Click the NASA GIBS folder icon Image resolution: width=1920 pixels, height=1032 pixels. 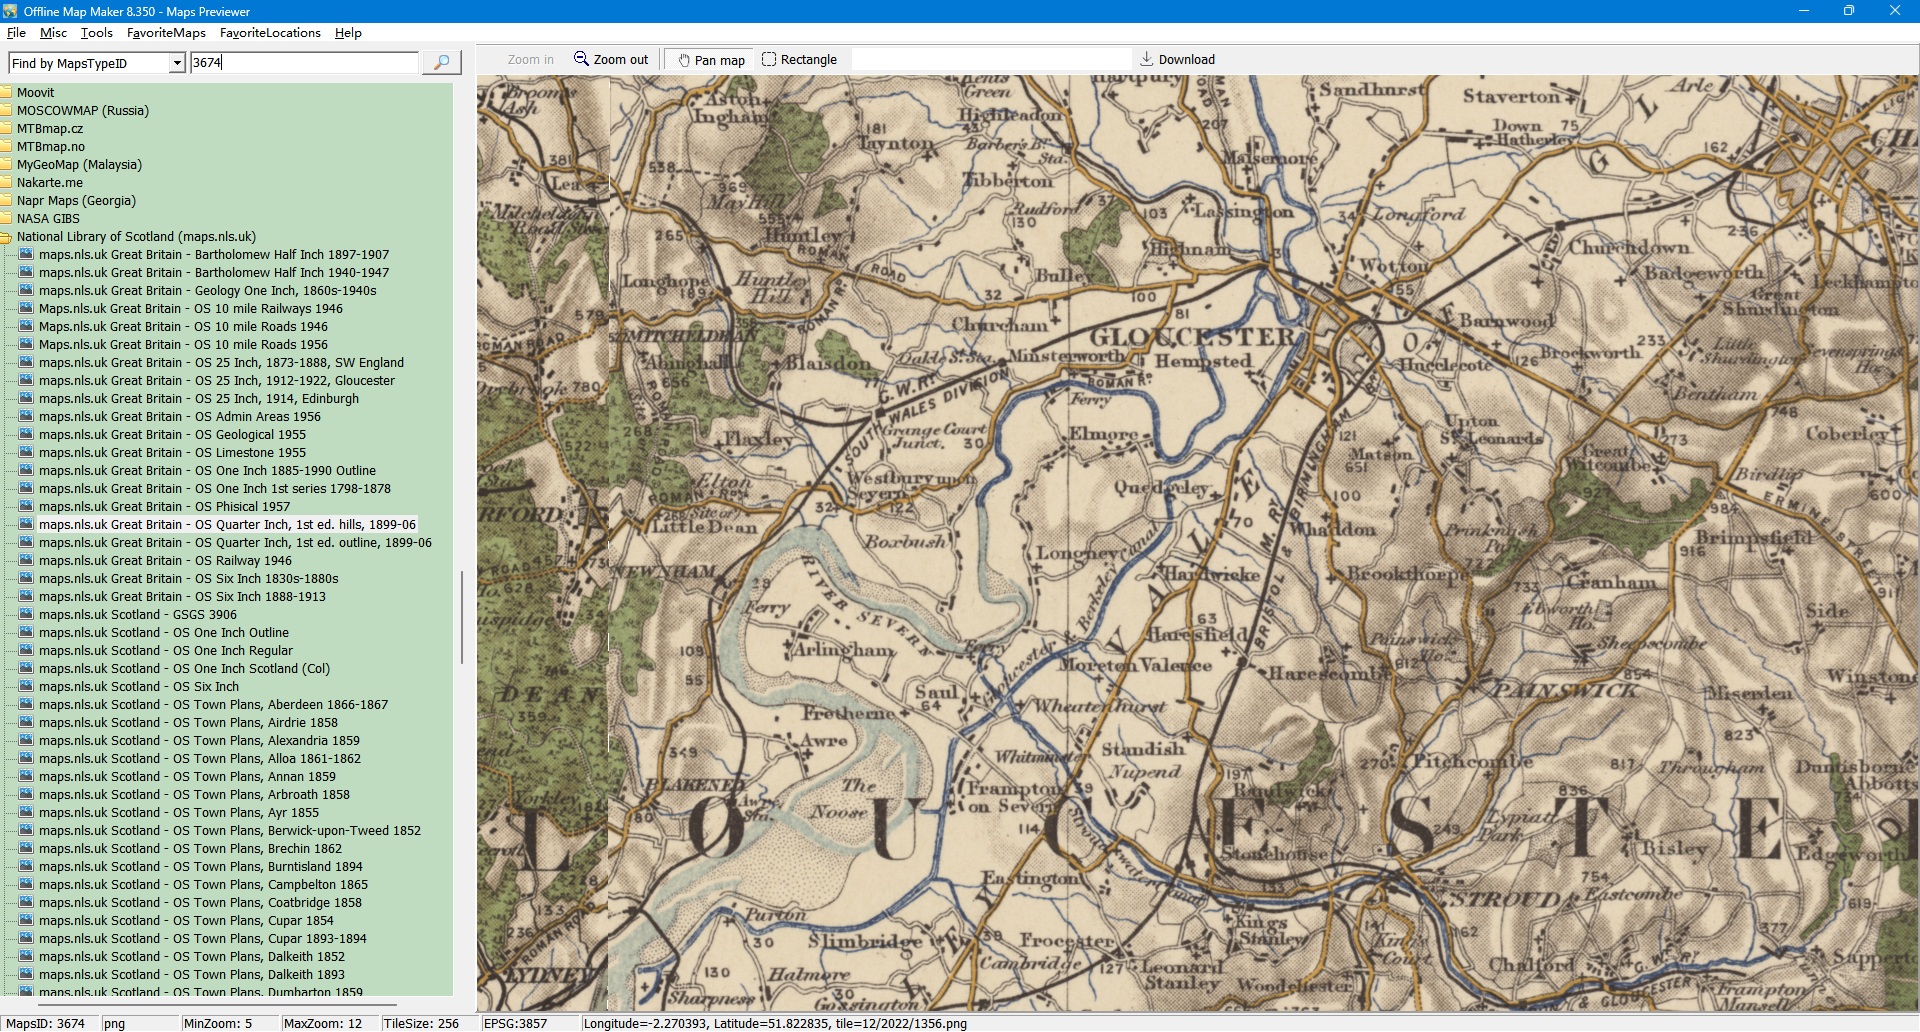(x=6, y=219)
